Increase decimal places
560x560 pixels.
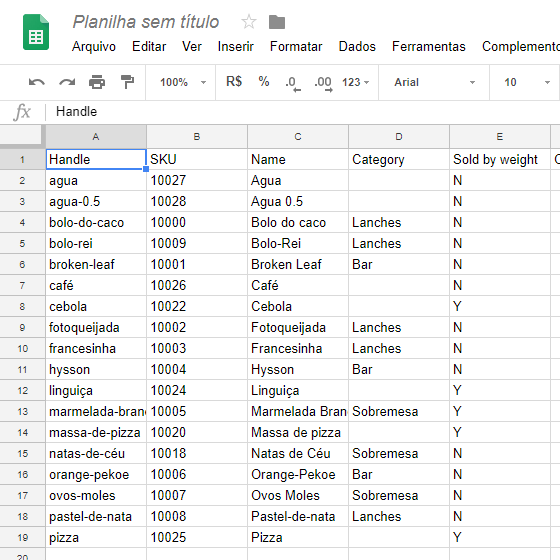tap(324, 83)
